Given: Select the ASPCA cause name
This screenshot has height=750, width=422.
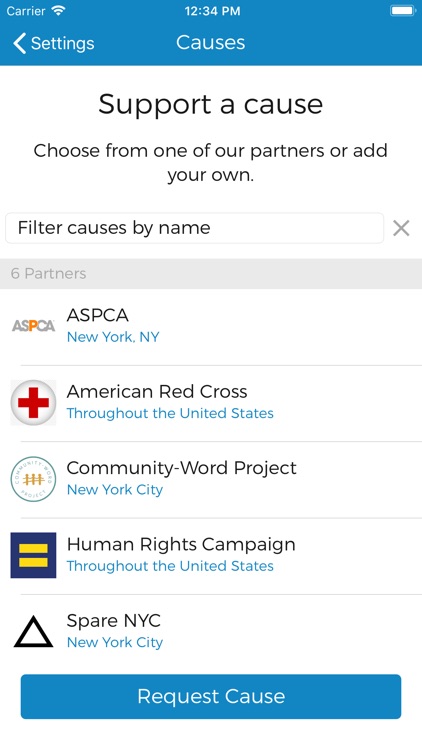Looking at the screenshot, I should (98, 315).
